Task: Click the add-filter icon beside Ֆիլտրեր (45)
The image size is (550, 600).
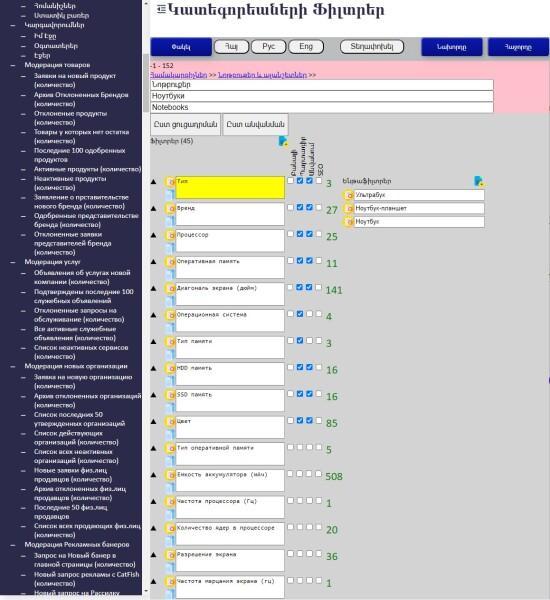Action: tap(283, 141)
